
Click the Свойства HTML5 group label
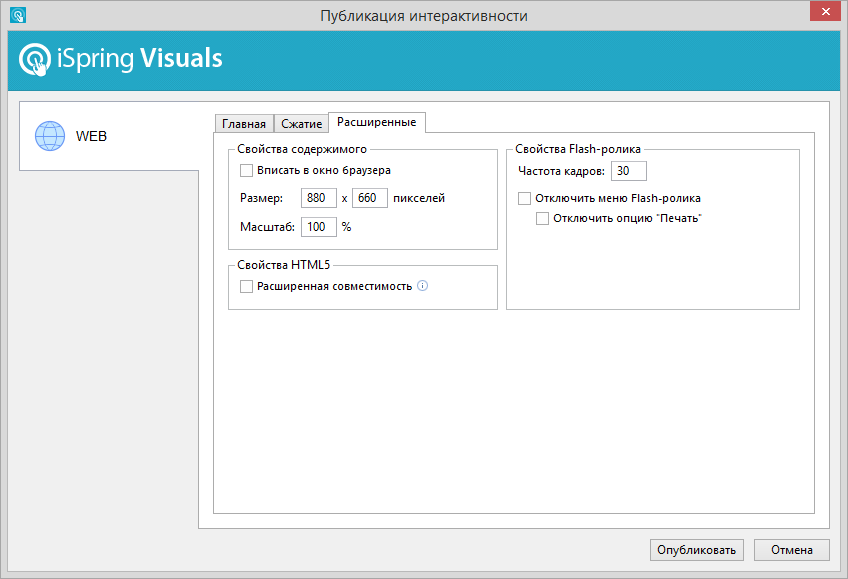pyautogui.click(x=283, y=265)
